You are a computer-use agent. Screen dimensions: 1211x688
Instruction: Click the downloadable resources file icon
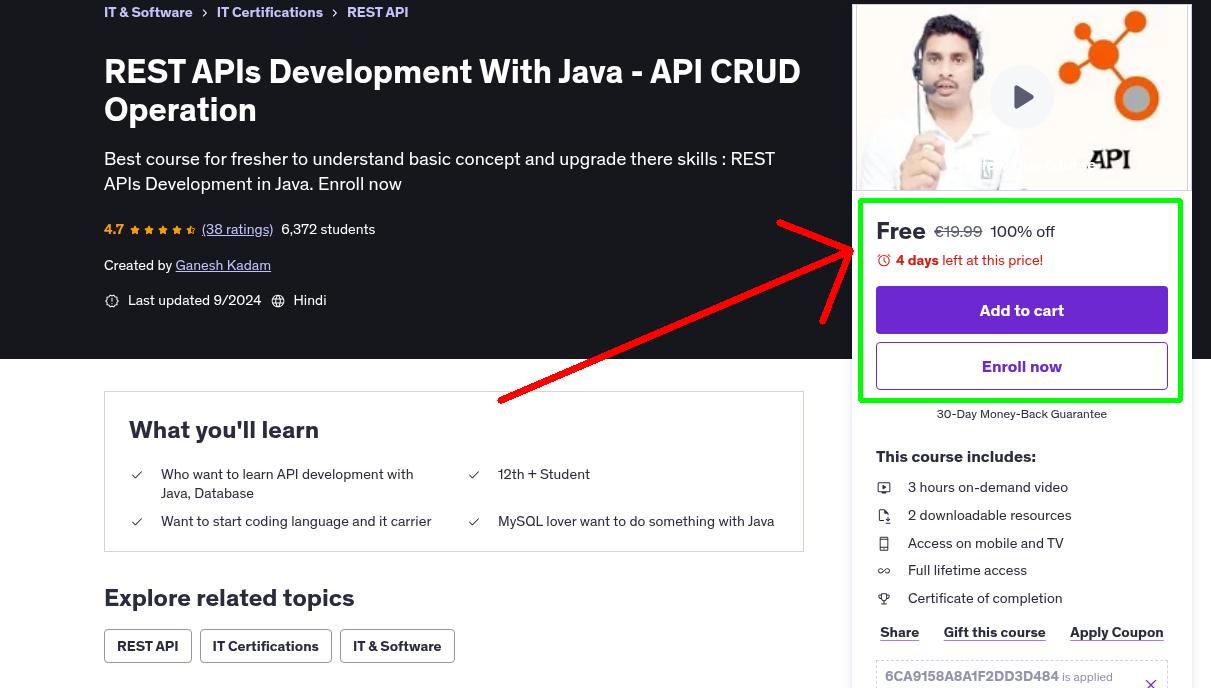884,515
